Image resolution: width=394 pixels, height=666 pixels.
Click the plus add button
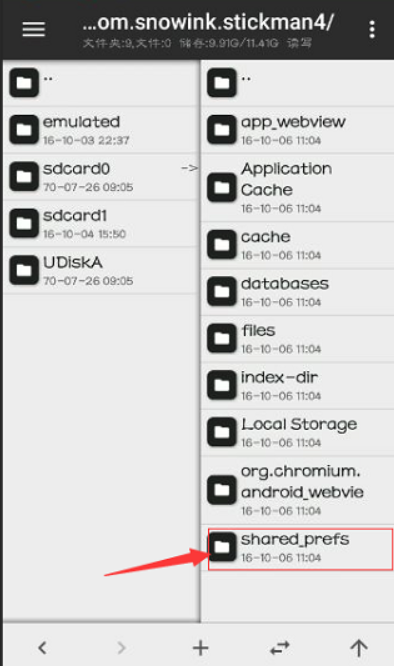click(x=200, y=648)
